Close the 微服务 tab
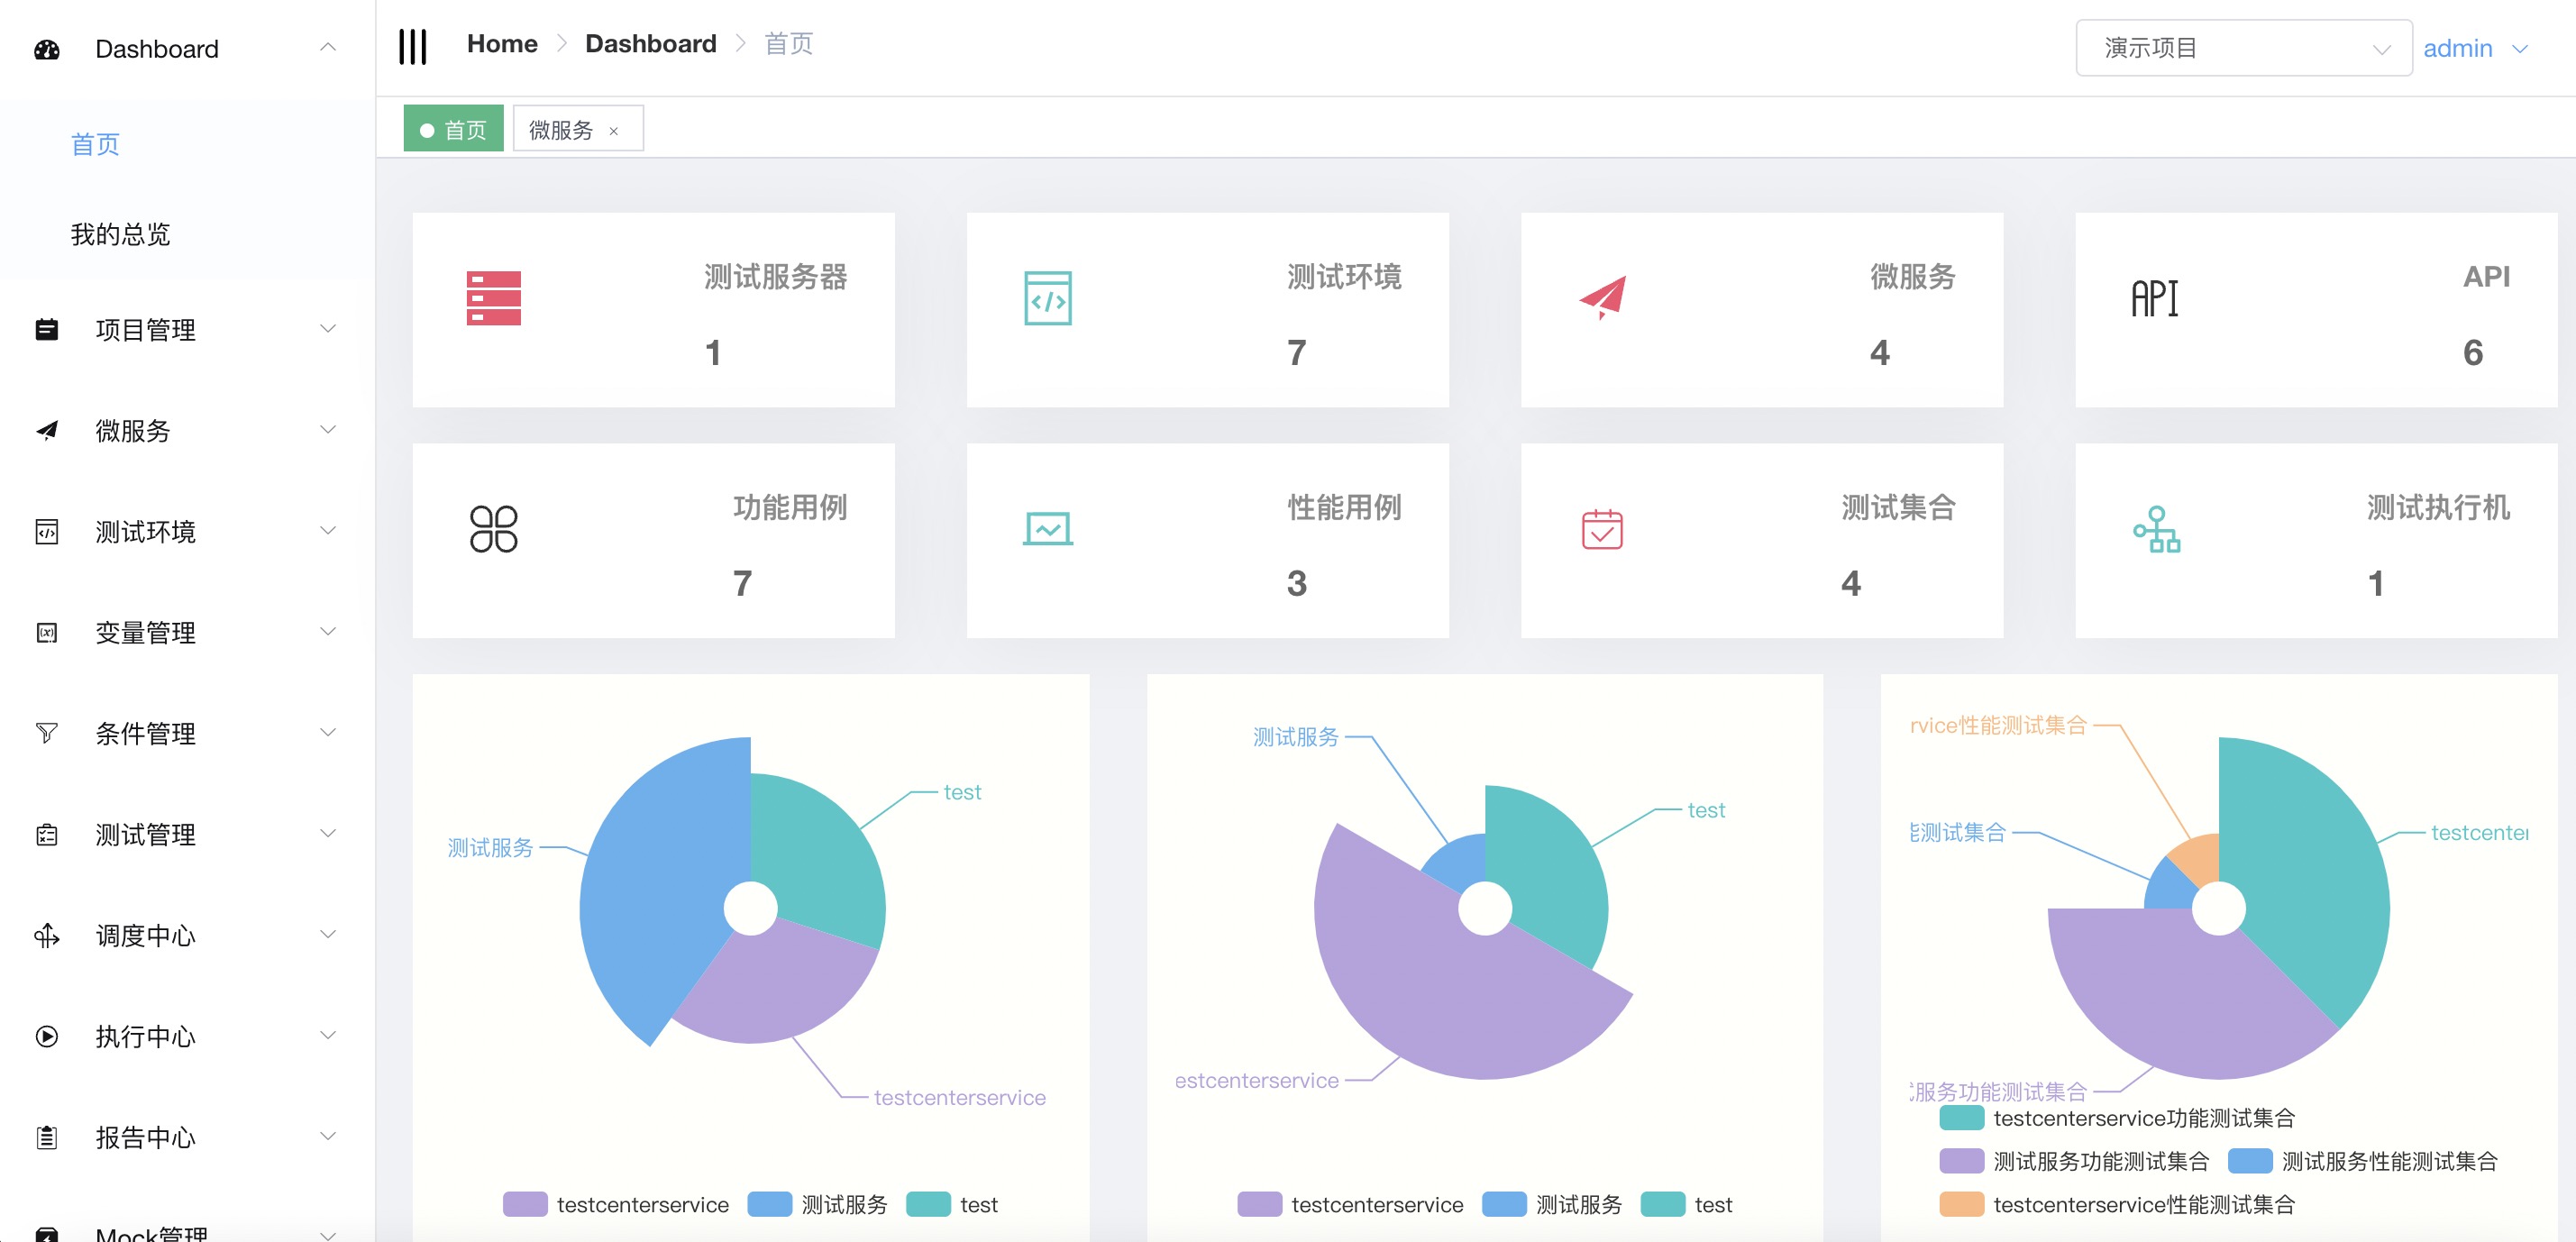 [x=614, y=130]
